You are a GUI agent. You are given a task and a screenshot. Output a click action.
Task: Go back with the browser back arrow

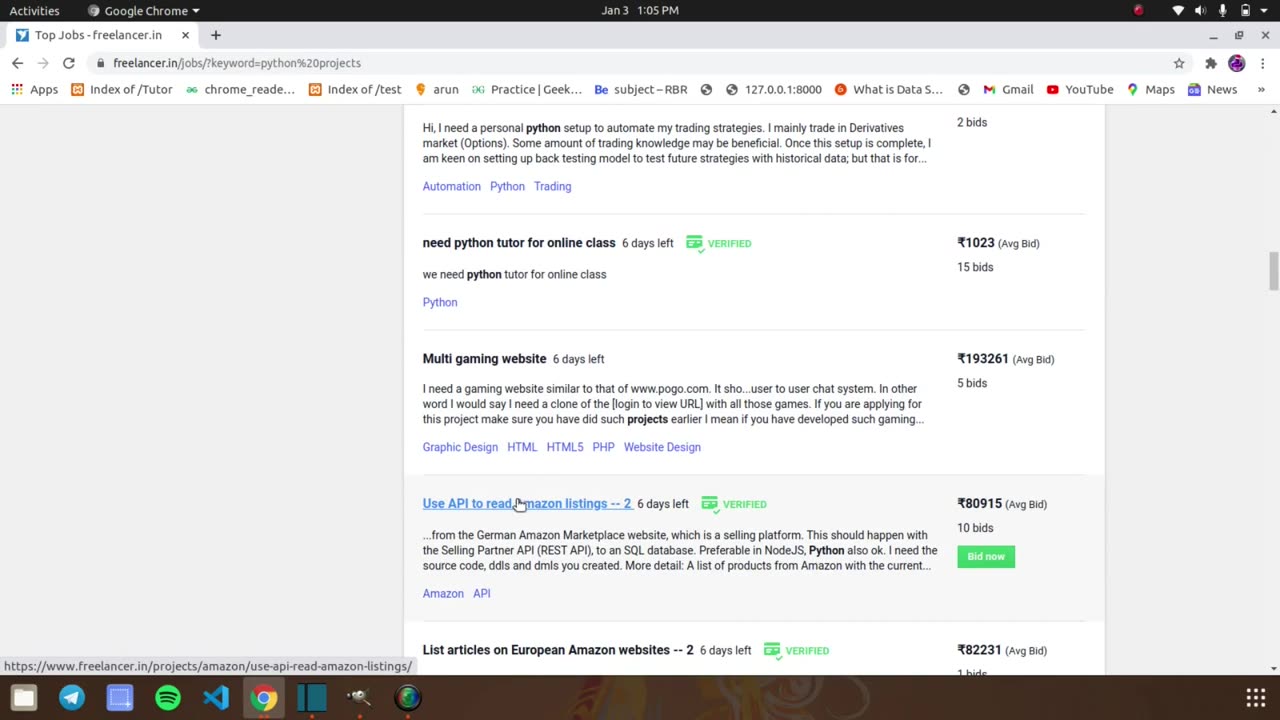[17, 63]
